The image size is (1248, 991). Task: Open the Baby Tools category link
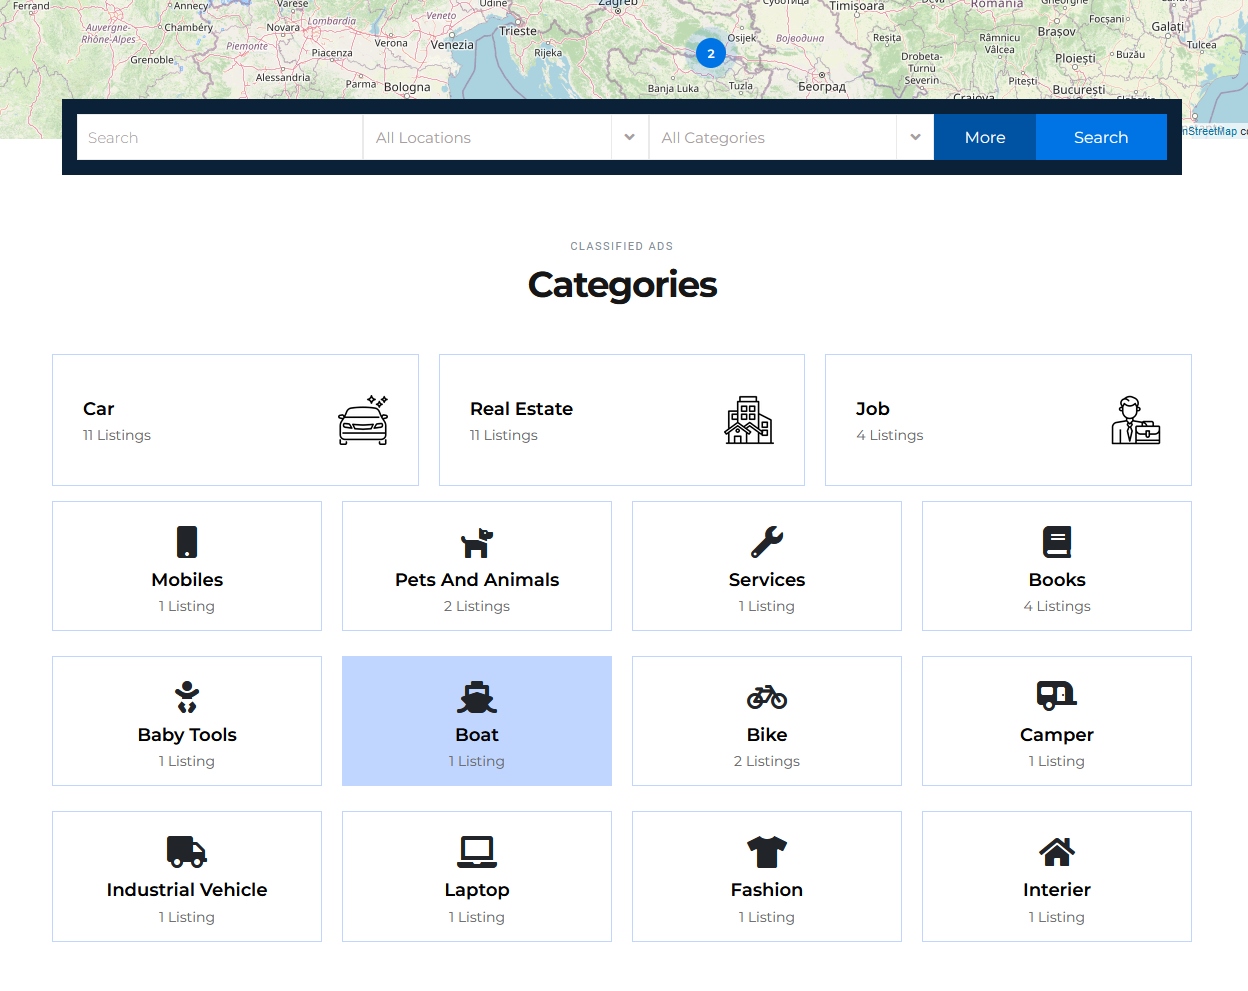coord(187,735)
